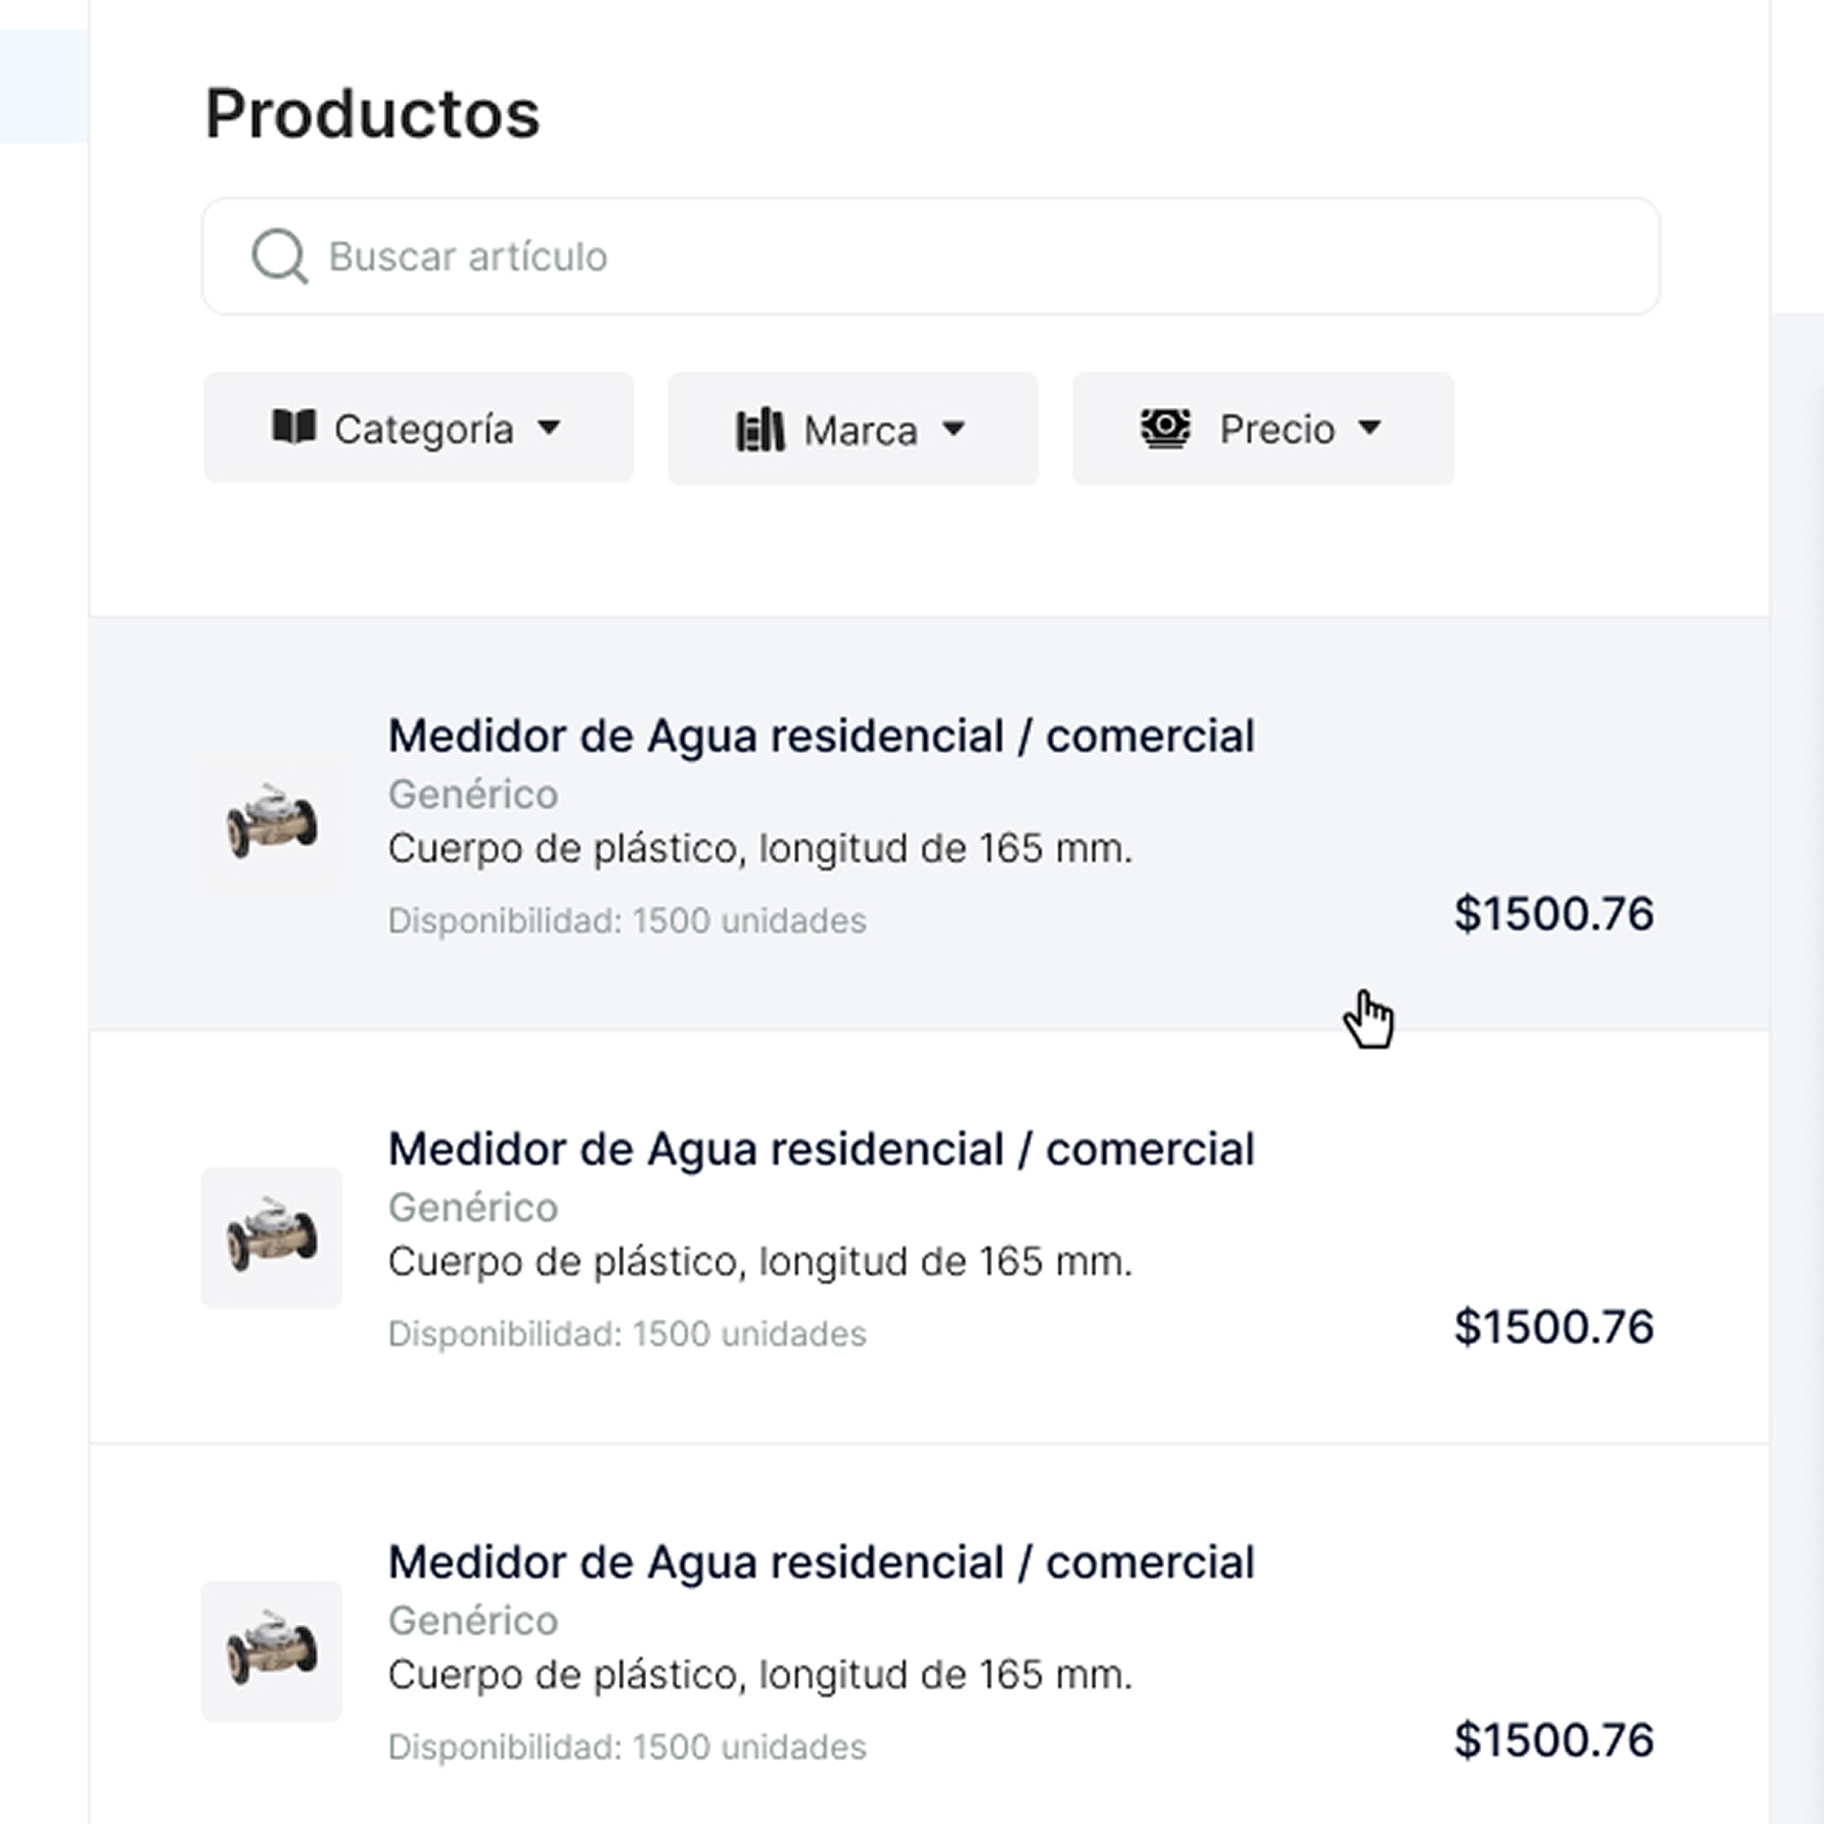
Task: Open the Categoría dropdown arrow
Action: (548, 427)
